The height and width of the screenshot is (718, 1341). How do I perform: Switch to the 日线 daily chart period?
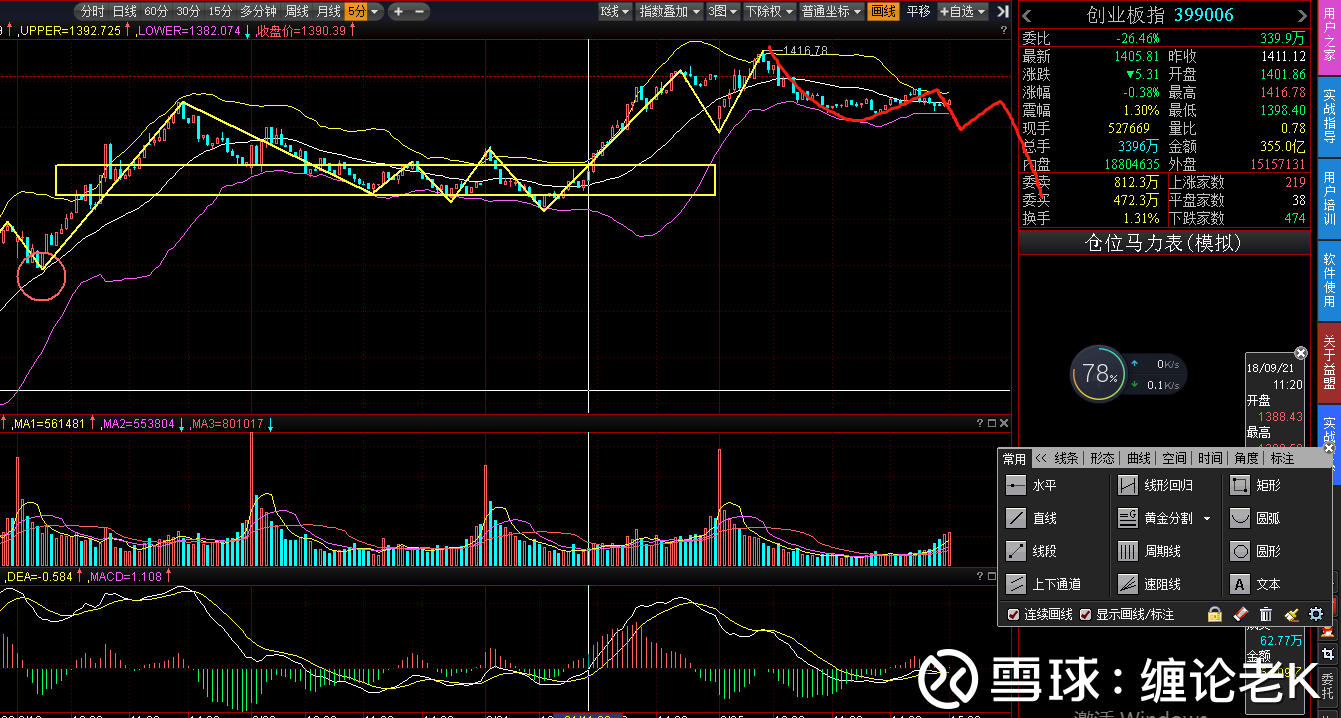(124, 11)
